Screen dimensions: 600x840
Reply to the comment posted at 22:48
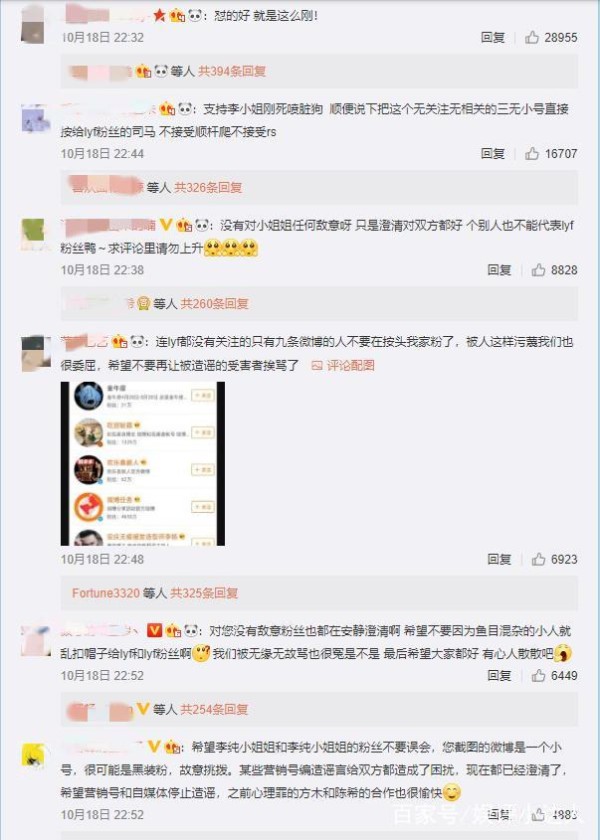coord(499,559)
